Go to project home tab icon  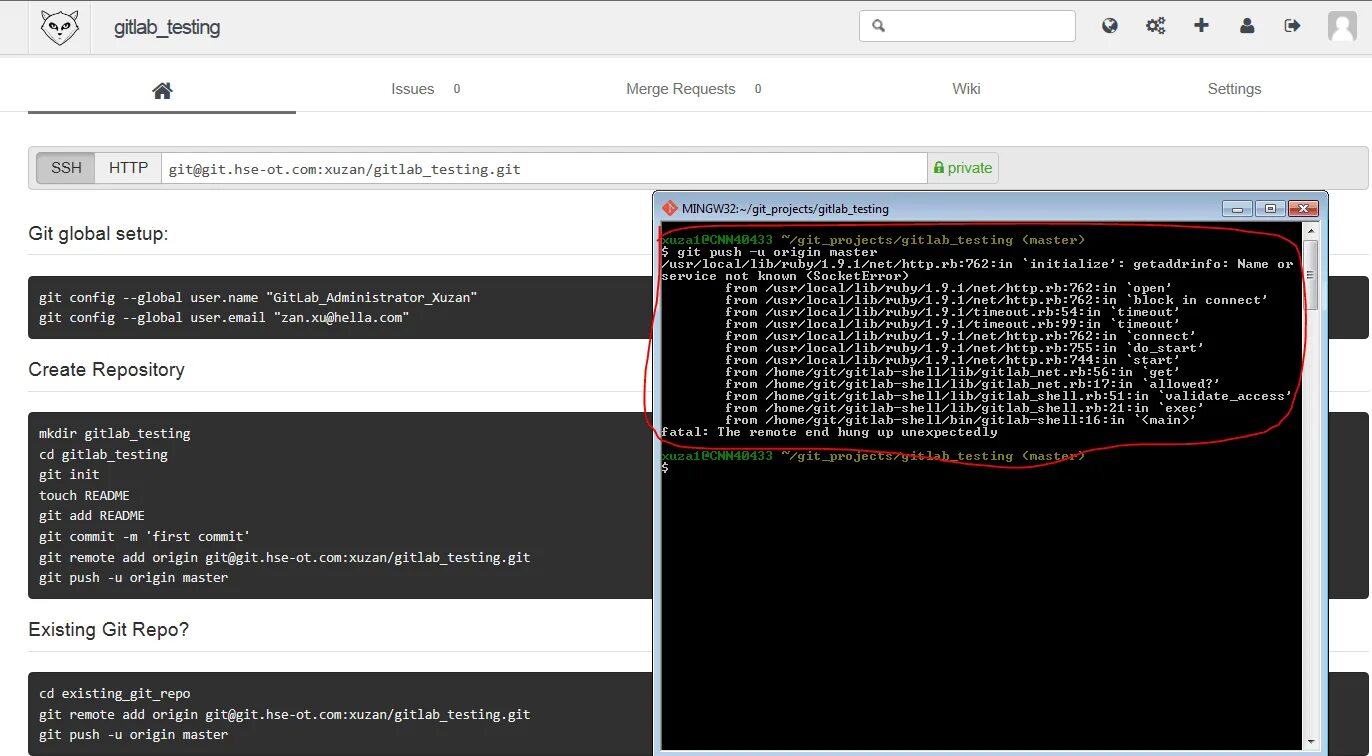[x=162, y=90]
